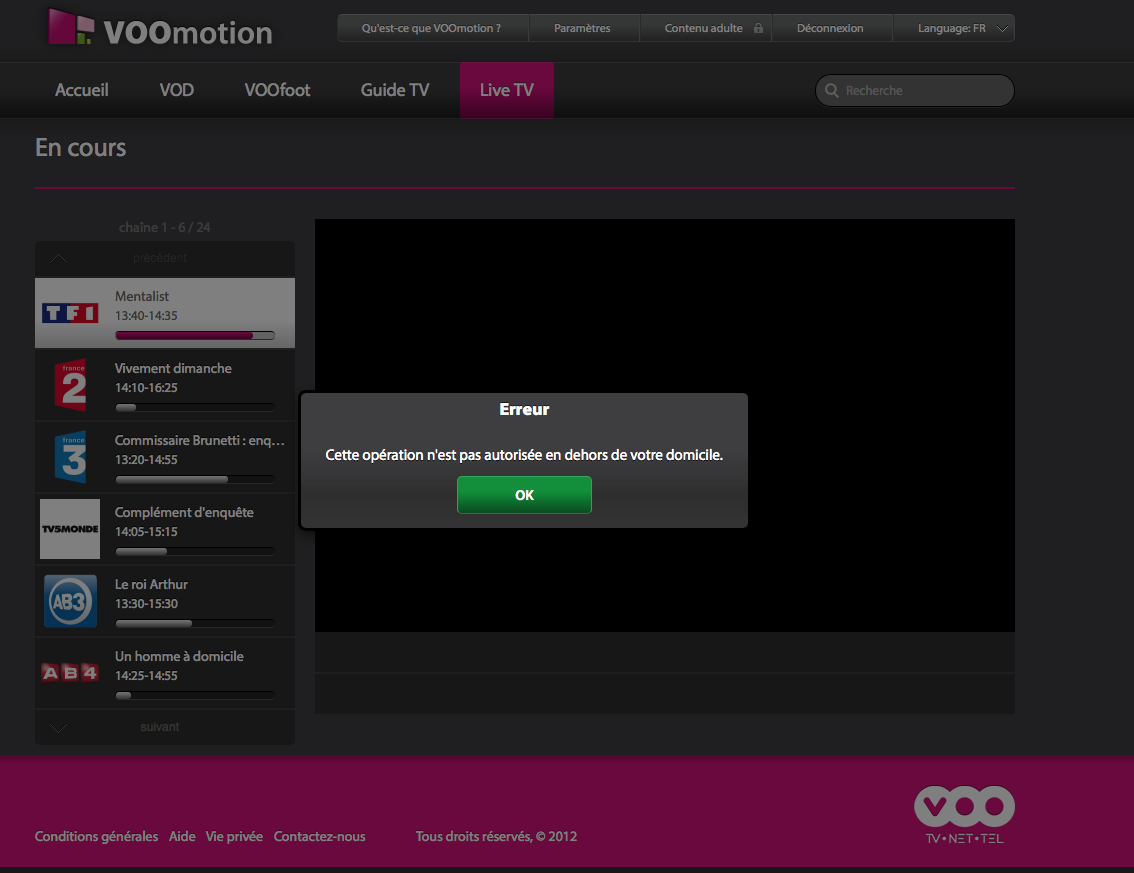Open the Conditions générales link

(x=96, y=836)
